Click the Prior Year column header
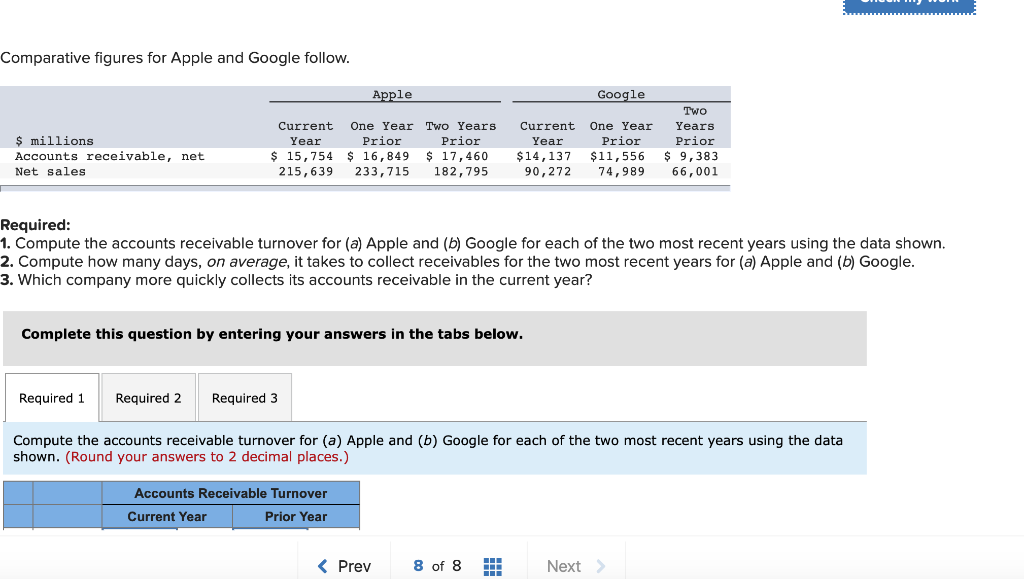Image resolution: width=1024 pixels, height=579 pixels. [296, 516]
